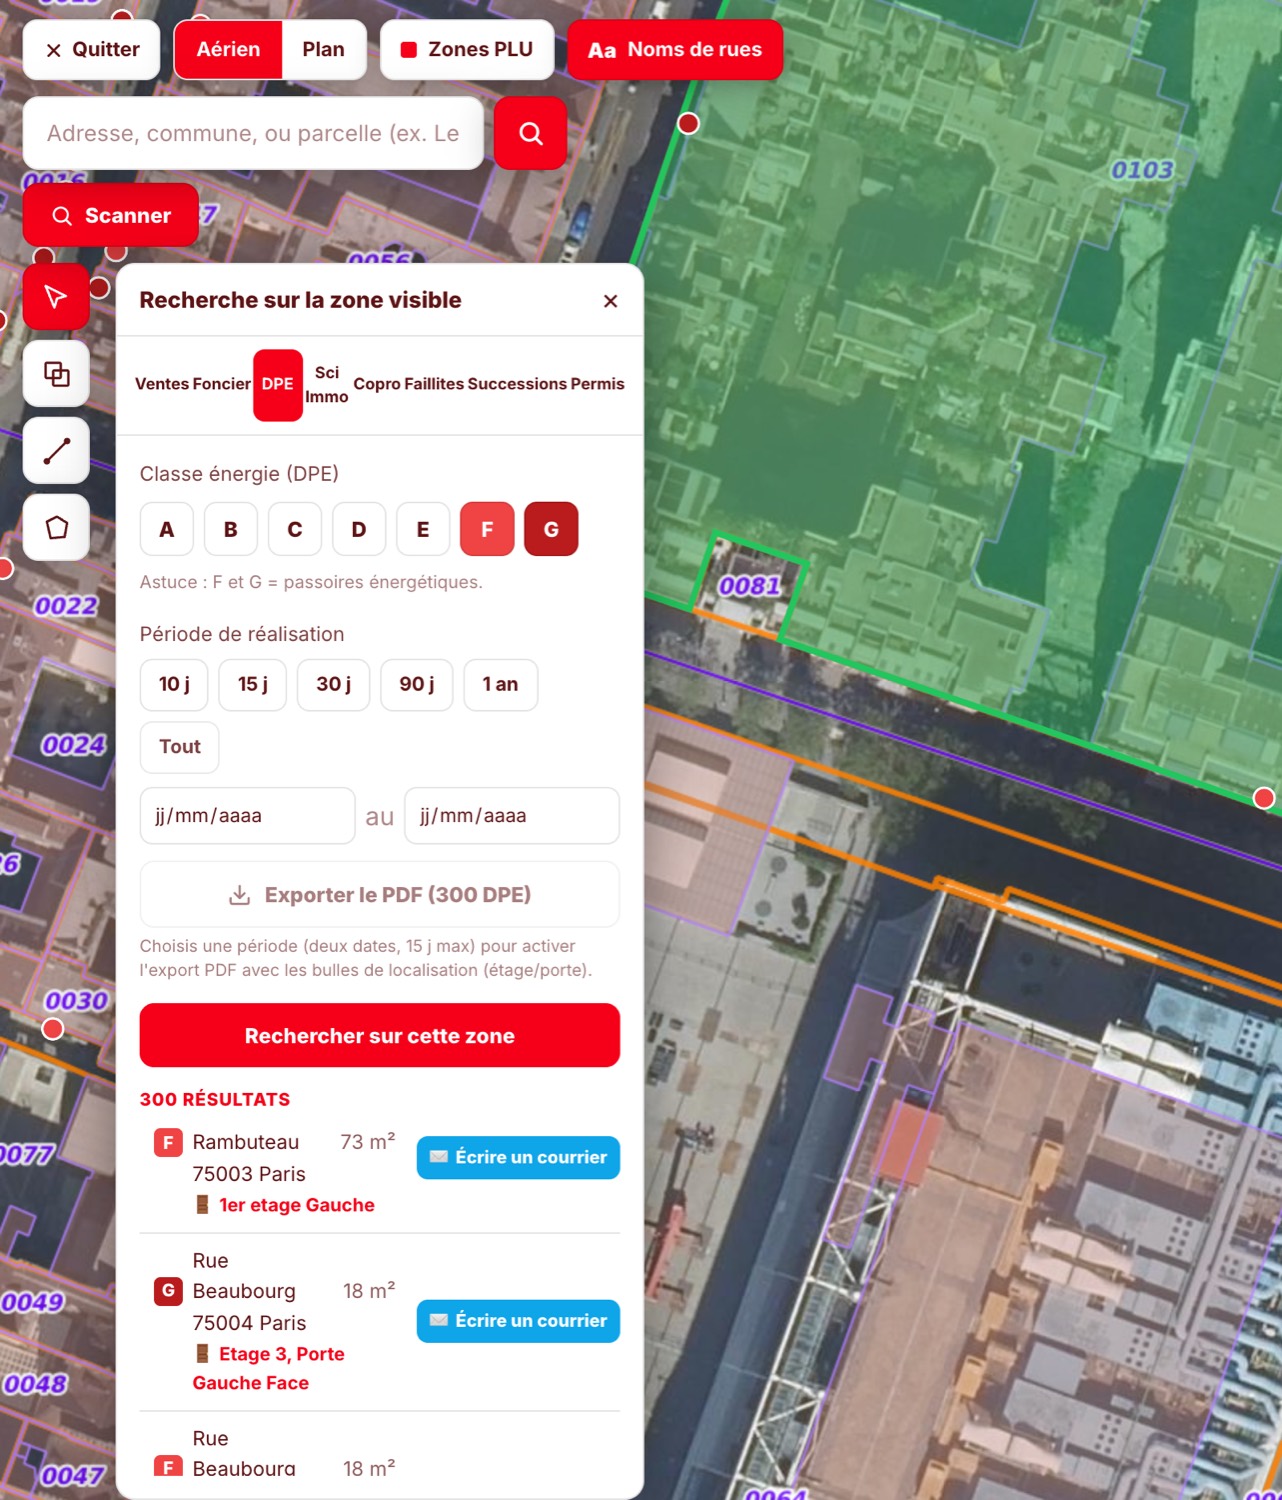Open the Copro tab
This screenshot has height=1500, width=1282.
[x=377, y=384]
